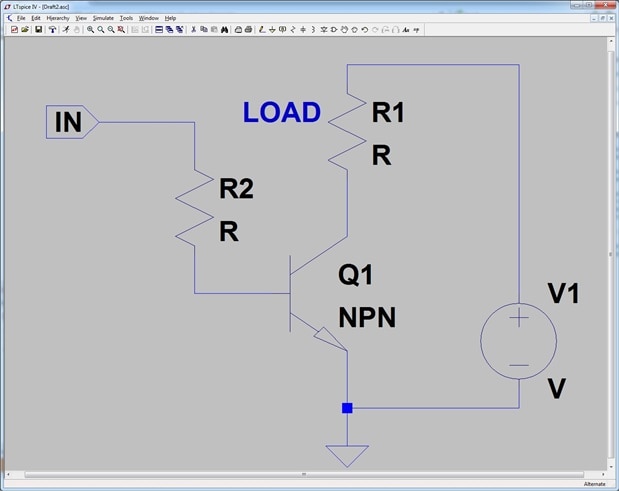Select the Draw Wire pencil tool

[x=262, y=30]
